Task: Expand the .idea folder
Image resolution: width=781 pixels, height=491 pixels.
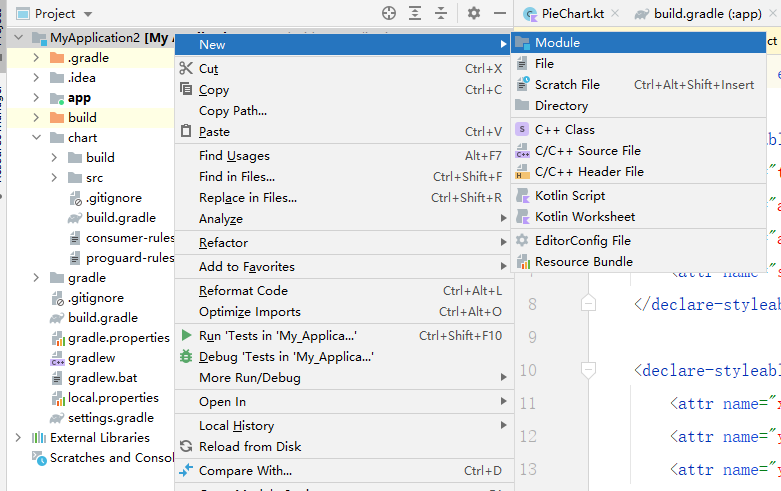Action: [x=36, y=78]
